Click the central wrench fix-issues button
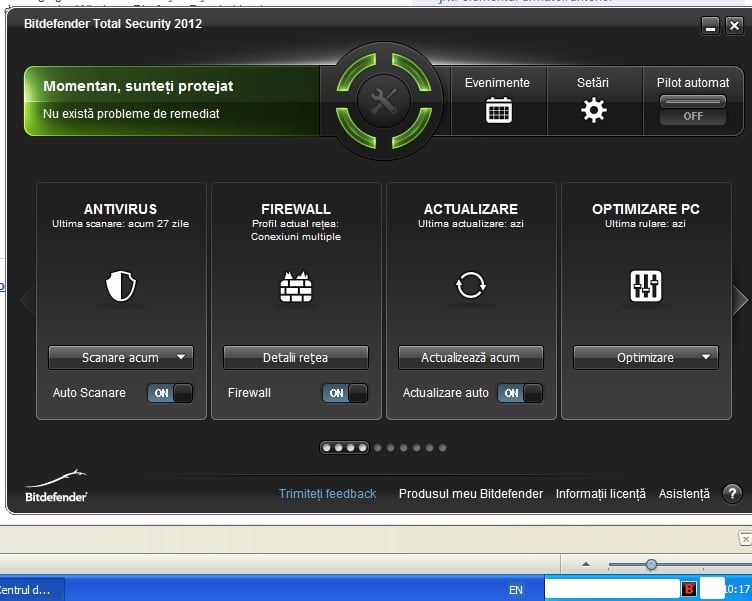752x601 pixels. coord(384,101)
